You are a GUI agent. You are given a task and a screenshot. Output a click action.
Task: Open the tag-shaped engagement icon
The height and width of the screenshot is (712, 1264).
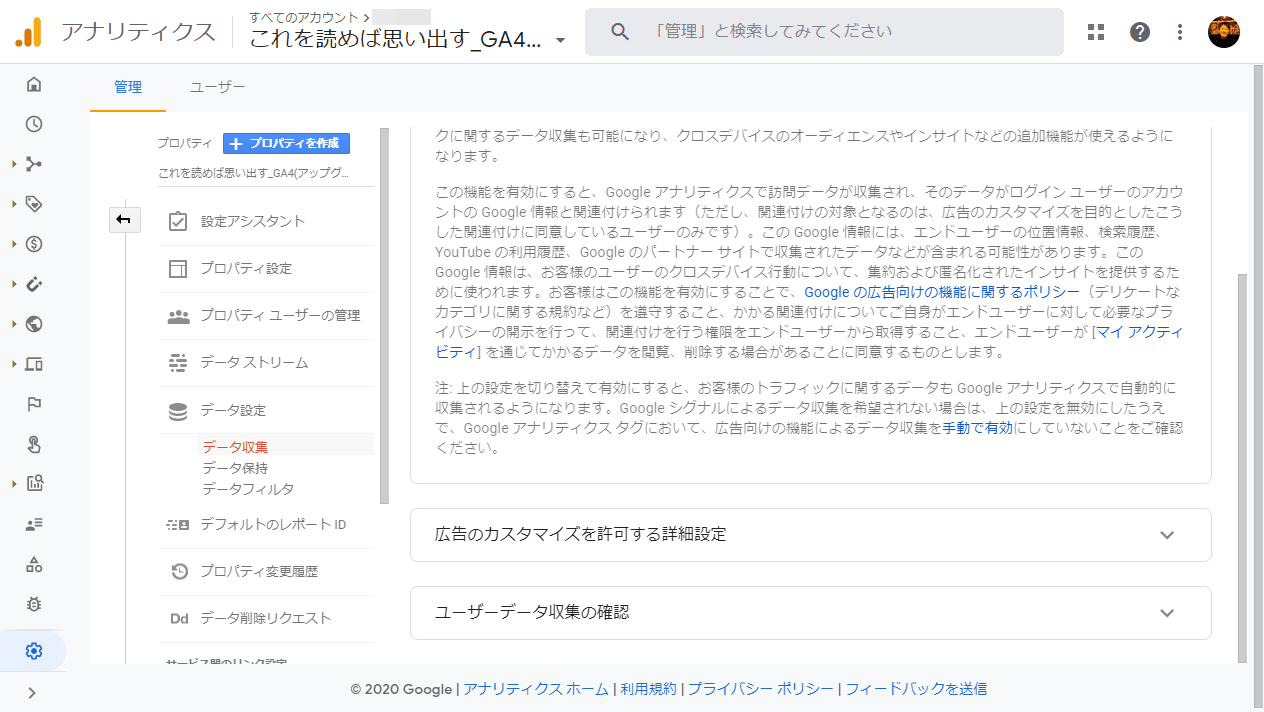coord(34,204)
